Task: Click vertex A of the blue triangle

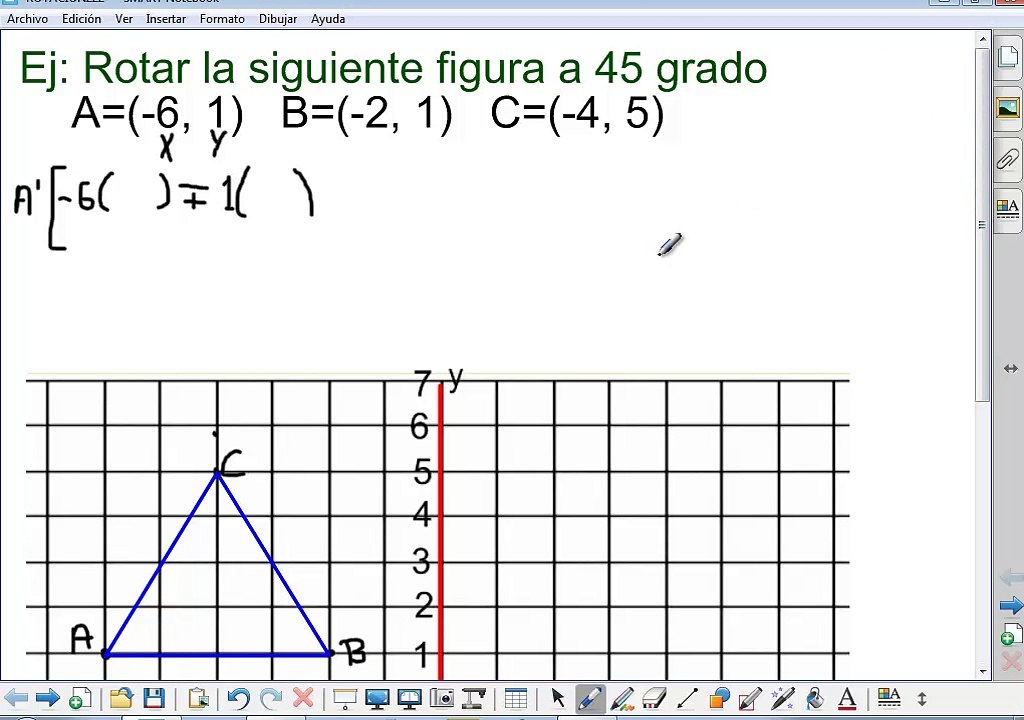Action: click(106, 653)
